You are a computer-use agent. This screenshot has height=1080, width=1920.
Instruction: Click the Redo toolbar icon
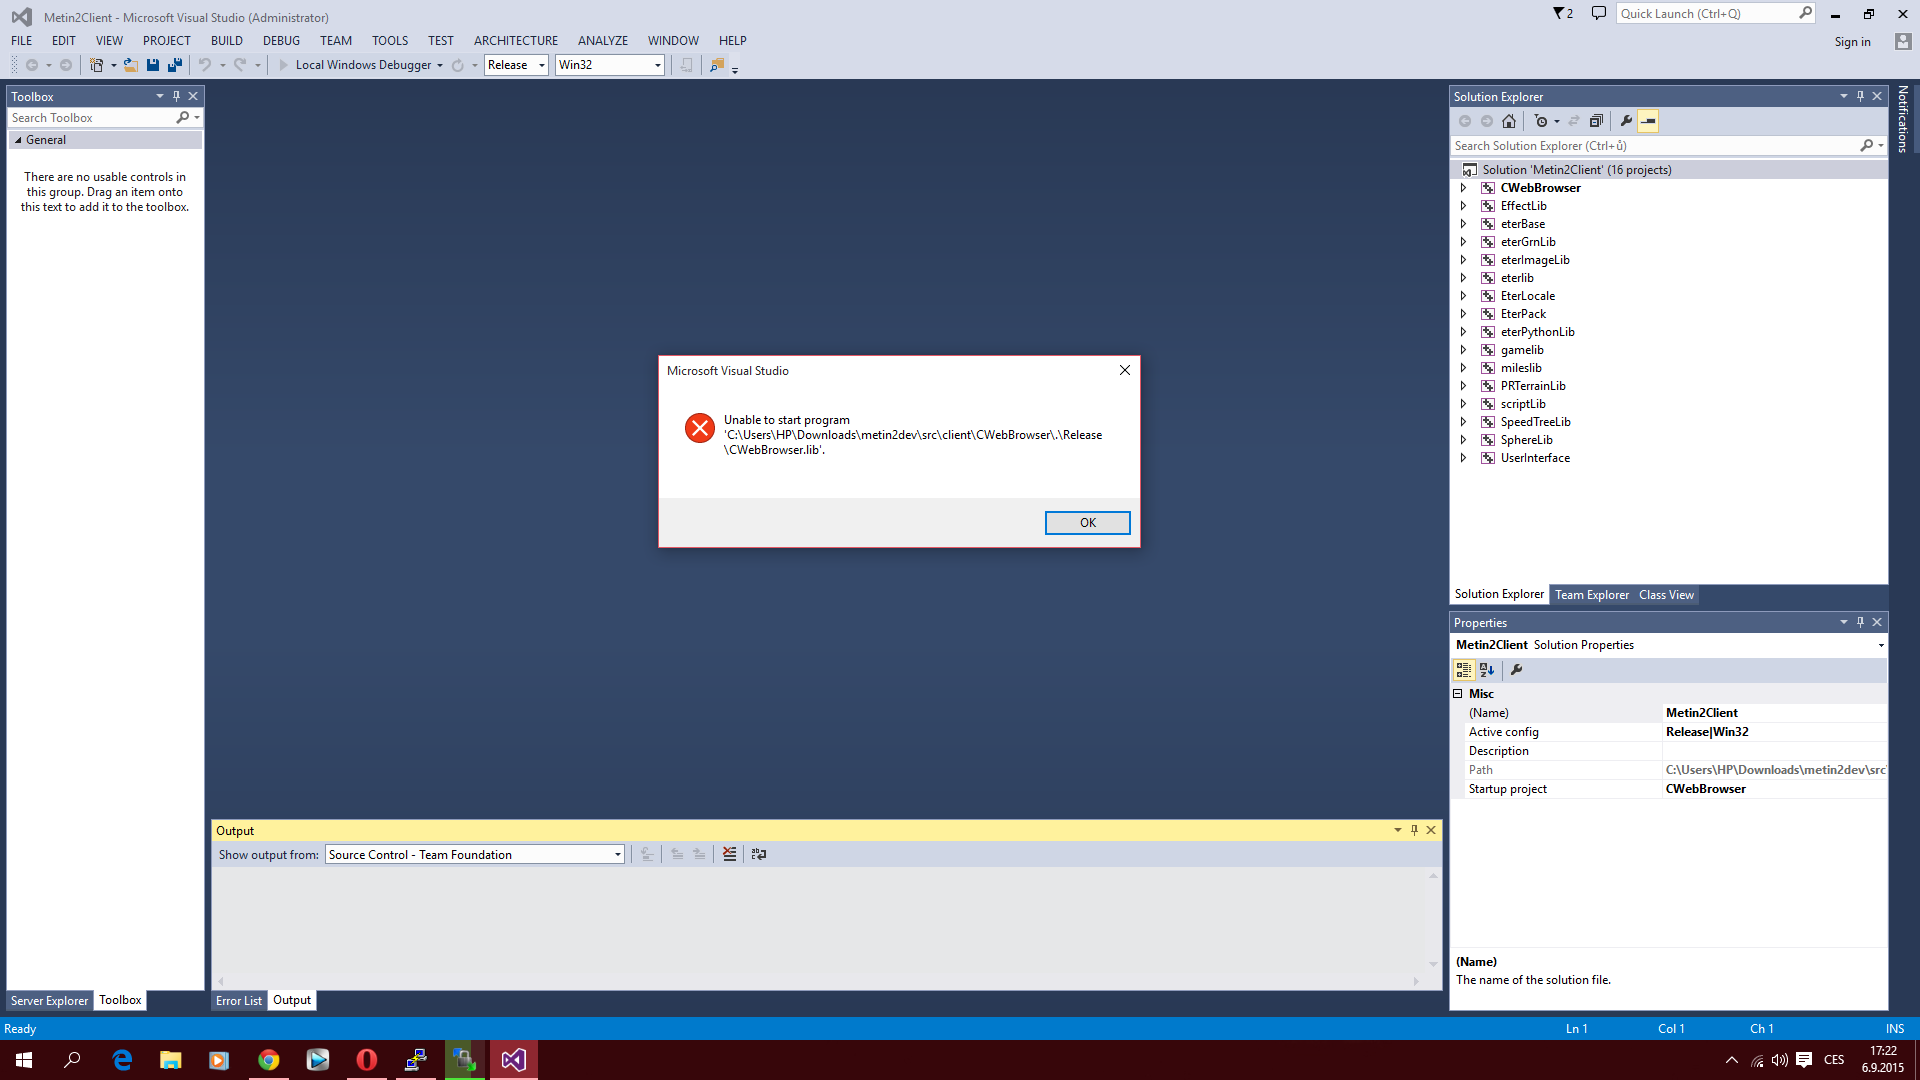coord(240,65)
